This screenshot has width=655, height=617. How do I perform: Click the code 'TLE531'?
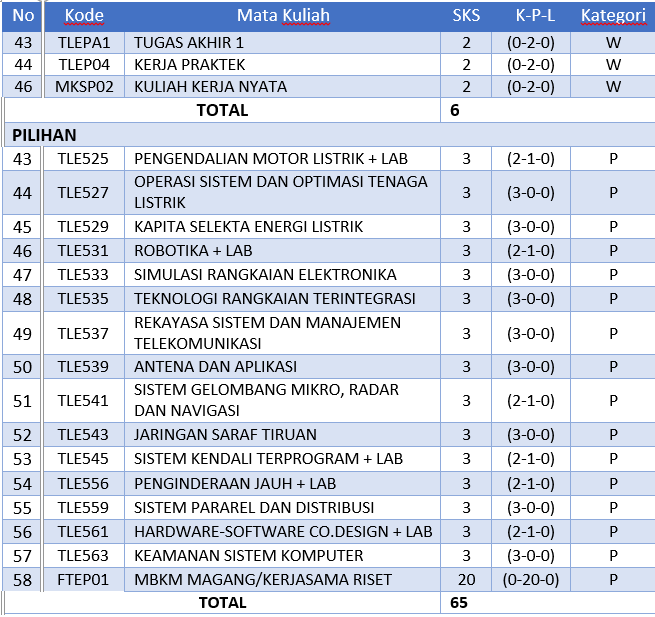[83, 251]
